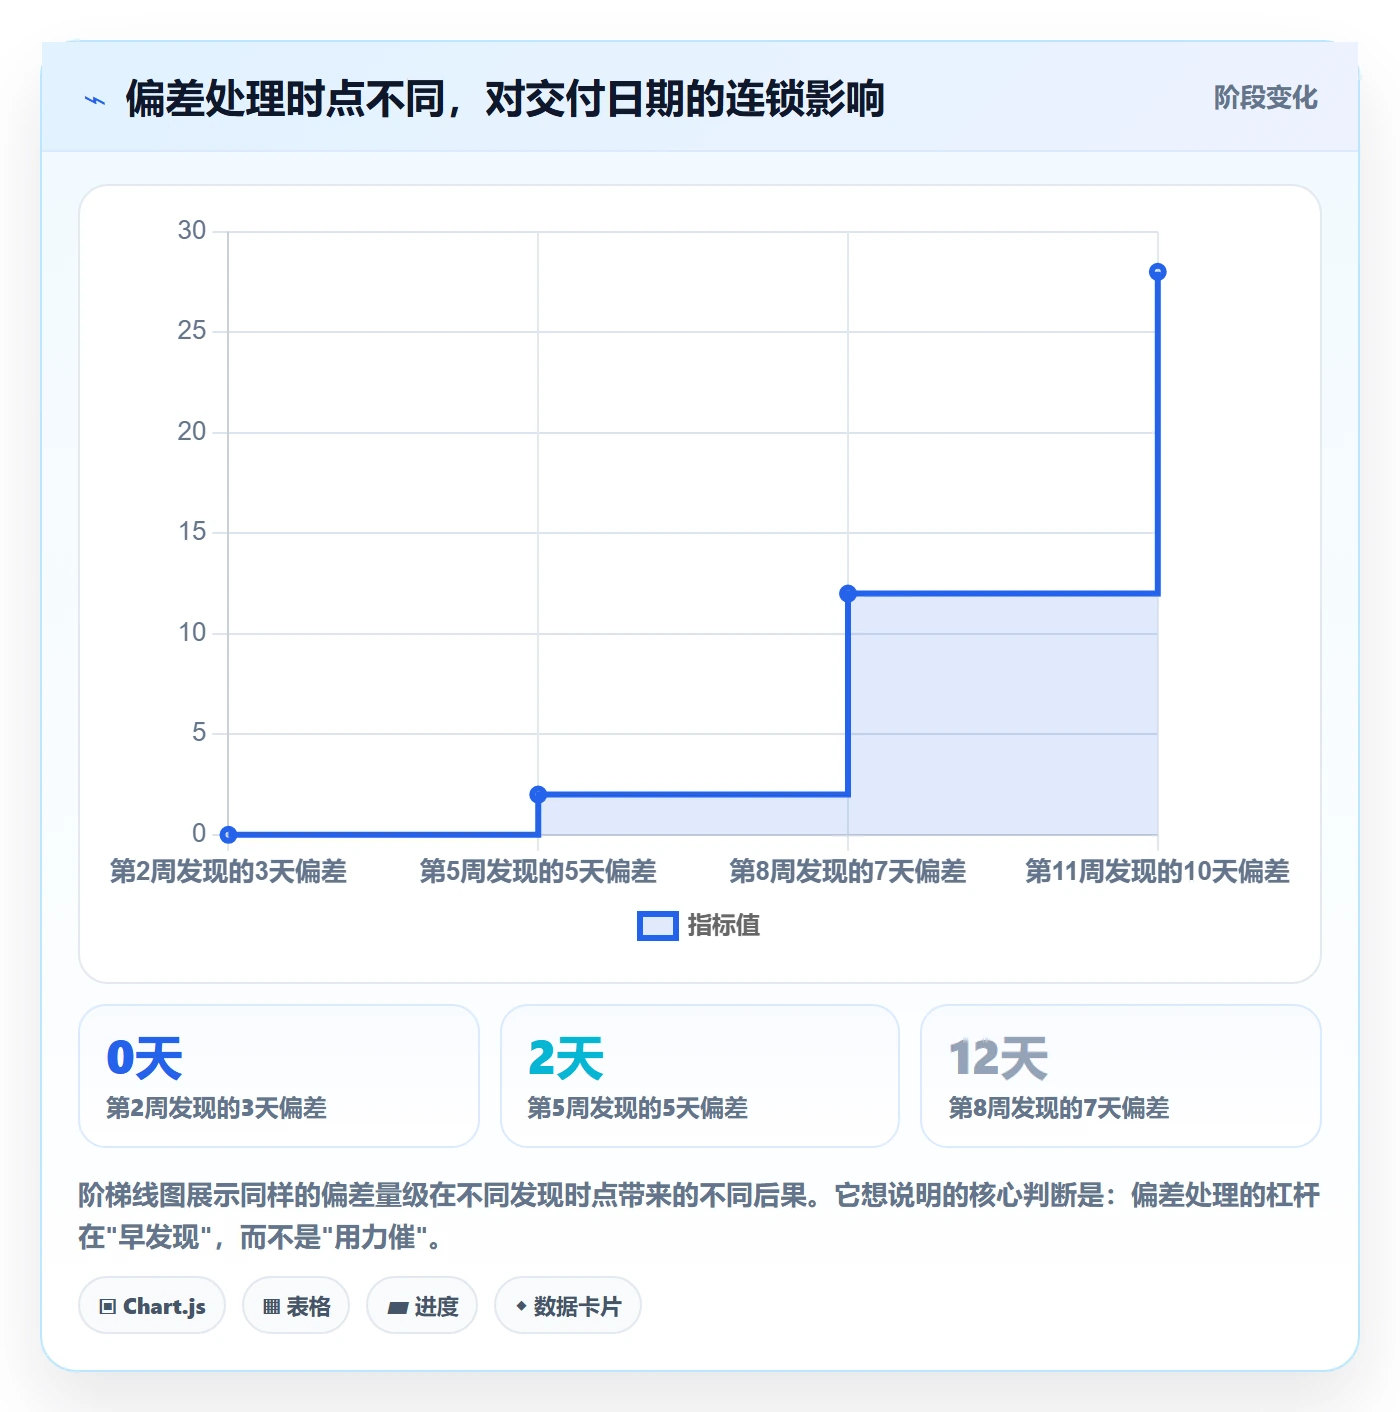Open the 12天 data card
This screenshot has width=1400, height=1412.
pos(1121,1076)
